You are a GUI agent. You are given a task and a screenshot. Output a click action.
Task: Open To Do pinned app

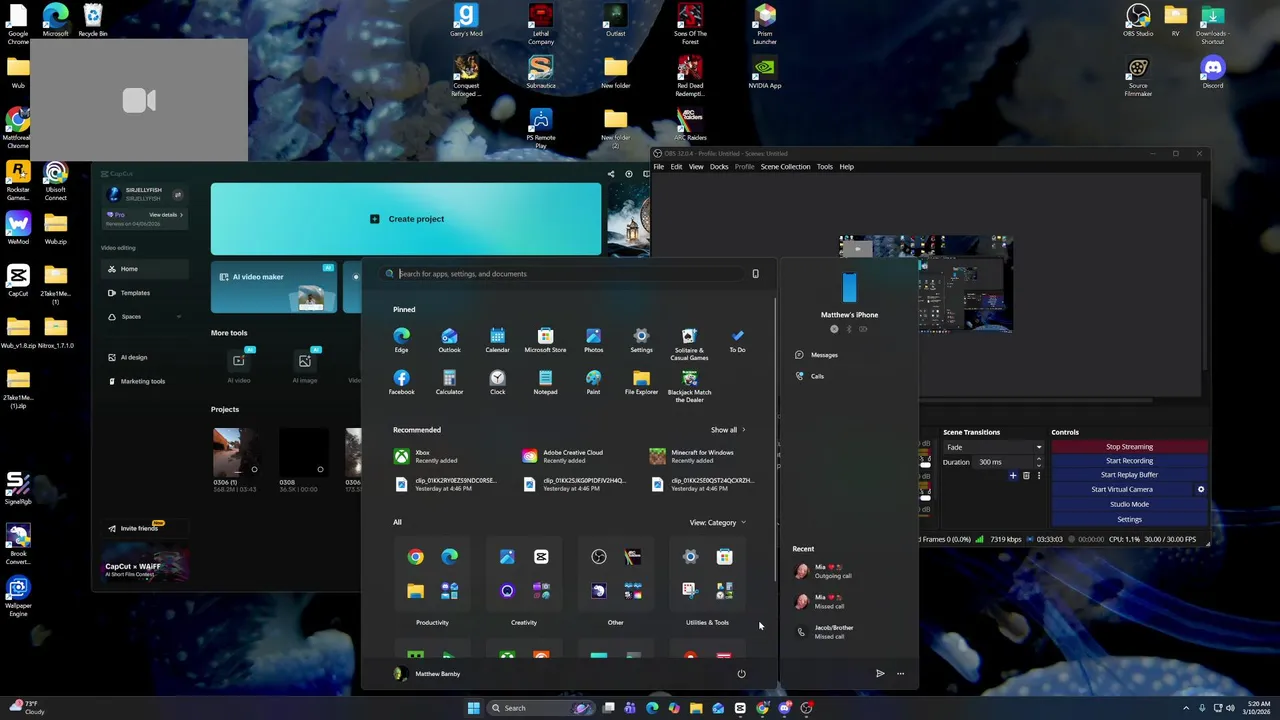click(x=737, y=340)
